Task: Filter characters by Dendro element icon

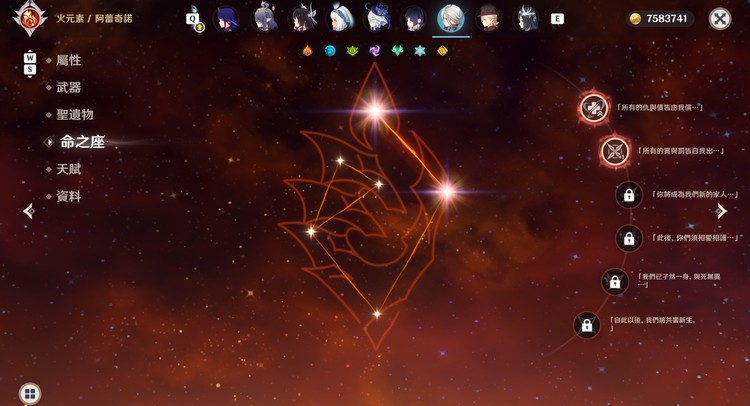Action: [x=353, y=50]
